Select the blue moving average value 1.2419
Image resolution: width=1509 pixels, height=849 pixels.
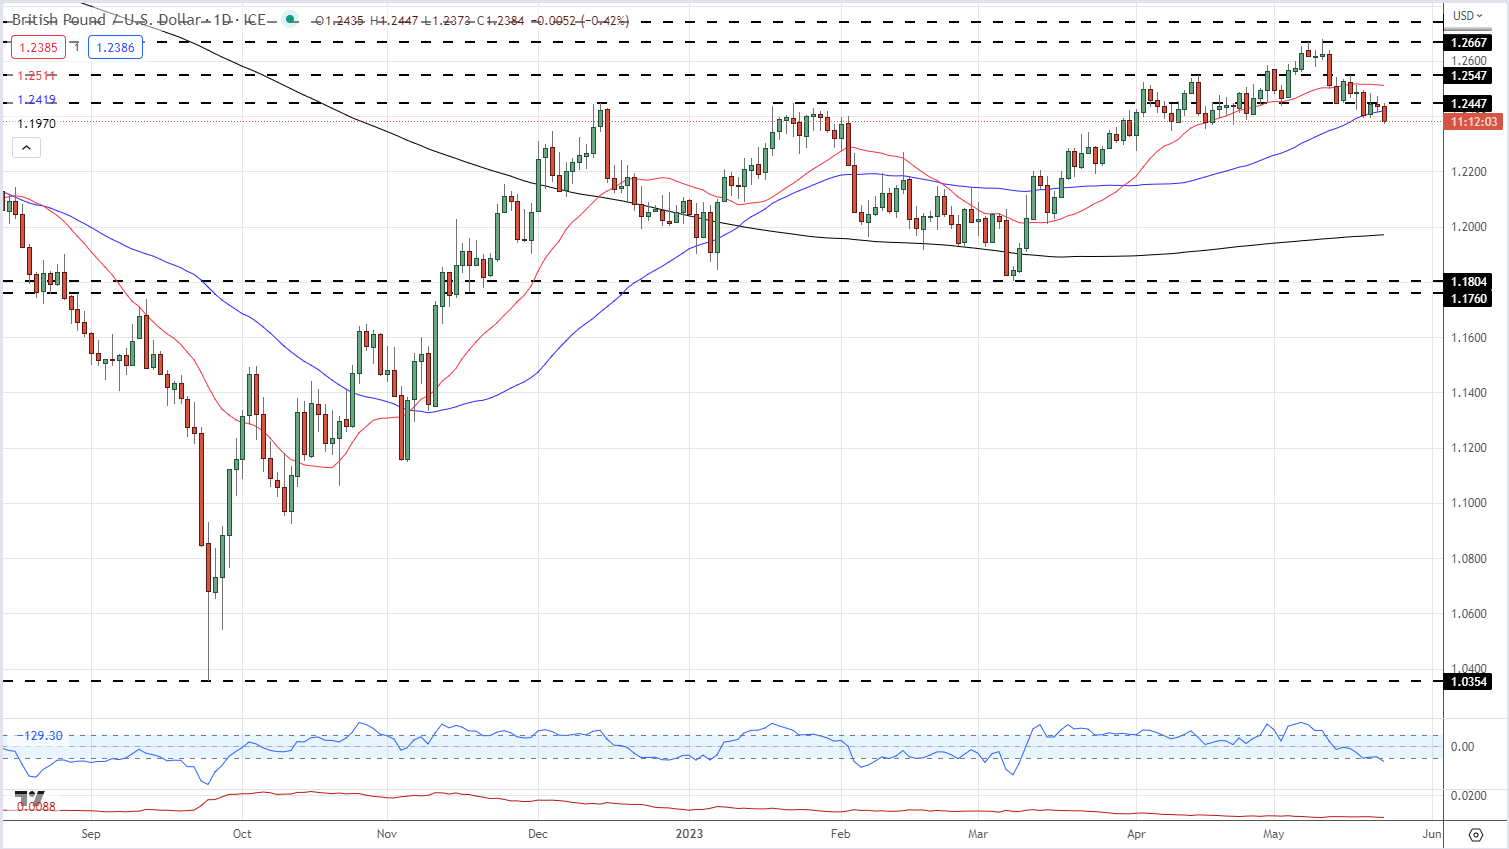point(37,99)
